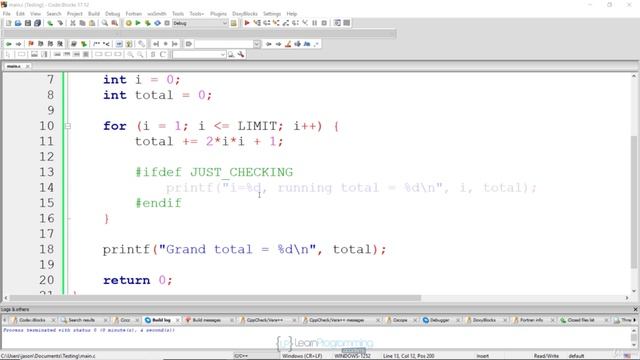Screen dimensions: 640x360
Task: Open the Edit menu
Action: (20, 14)
